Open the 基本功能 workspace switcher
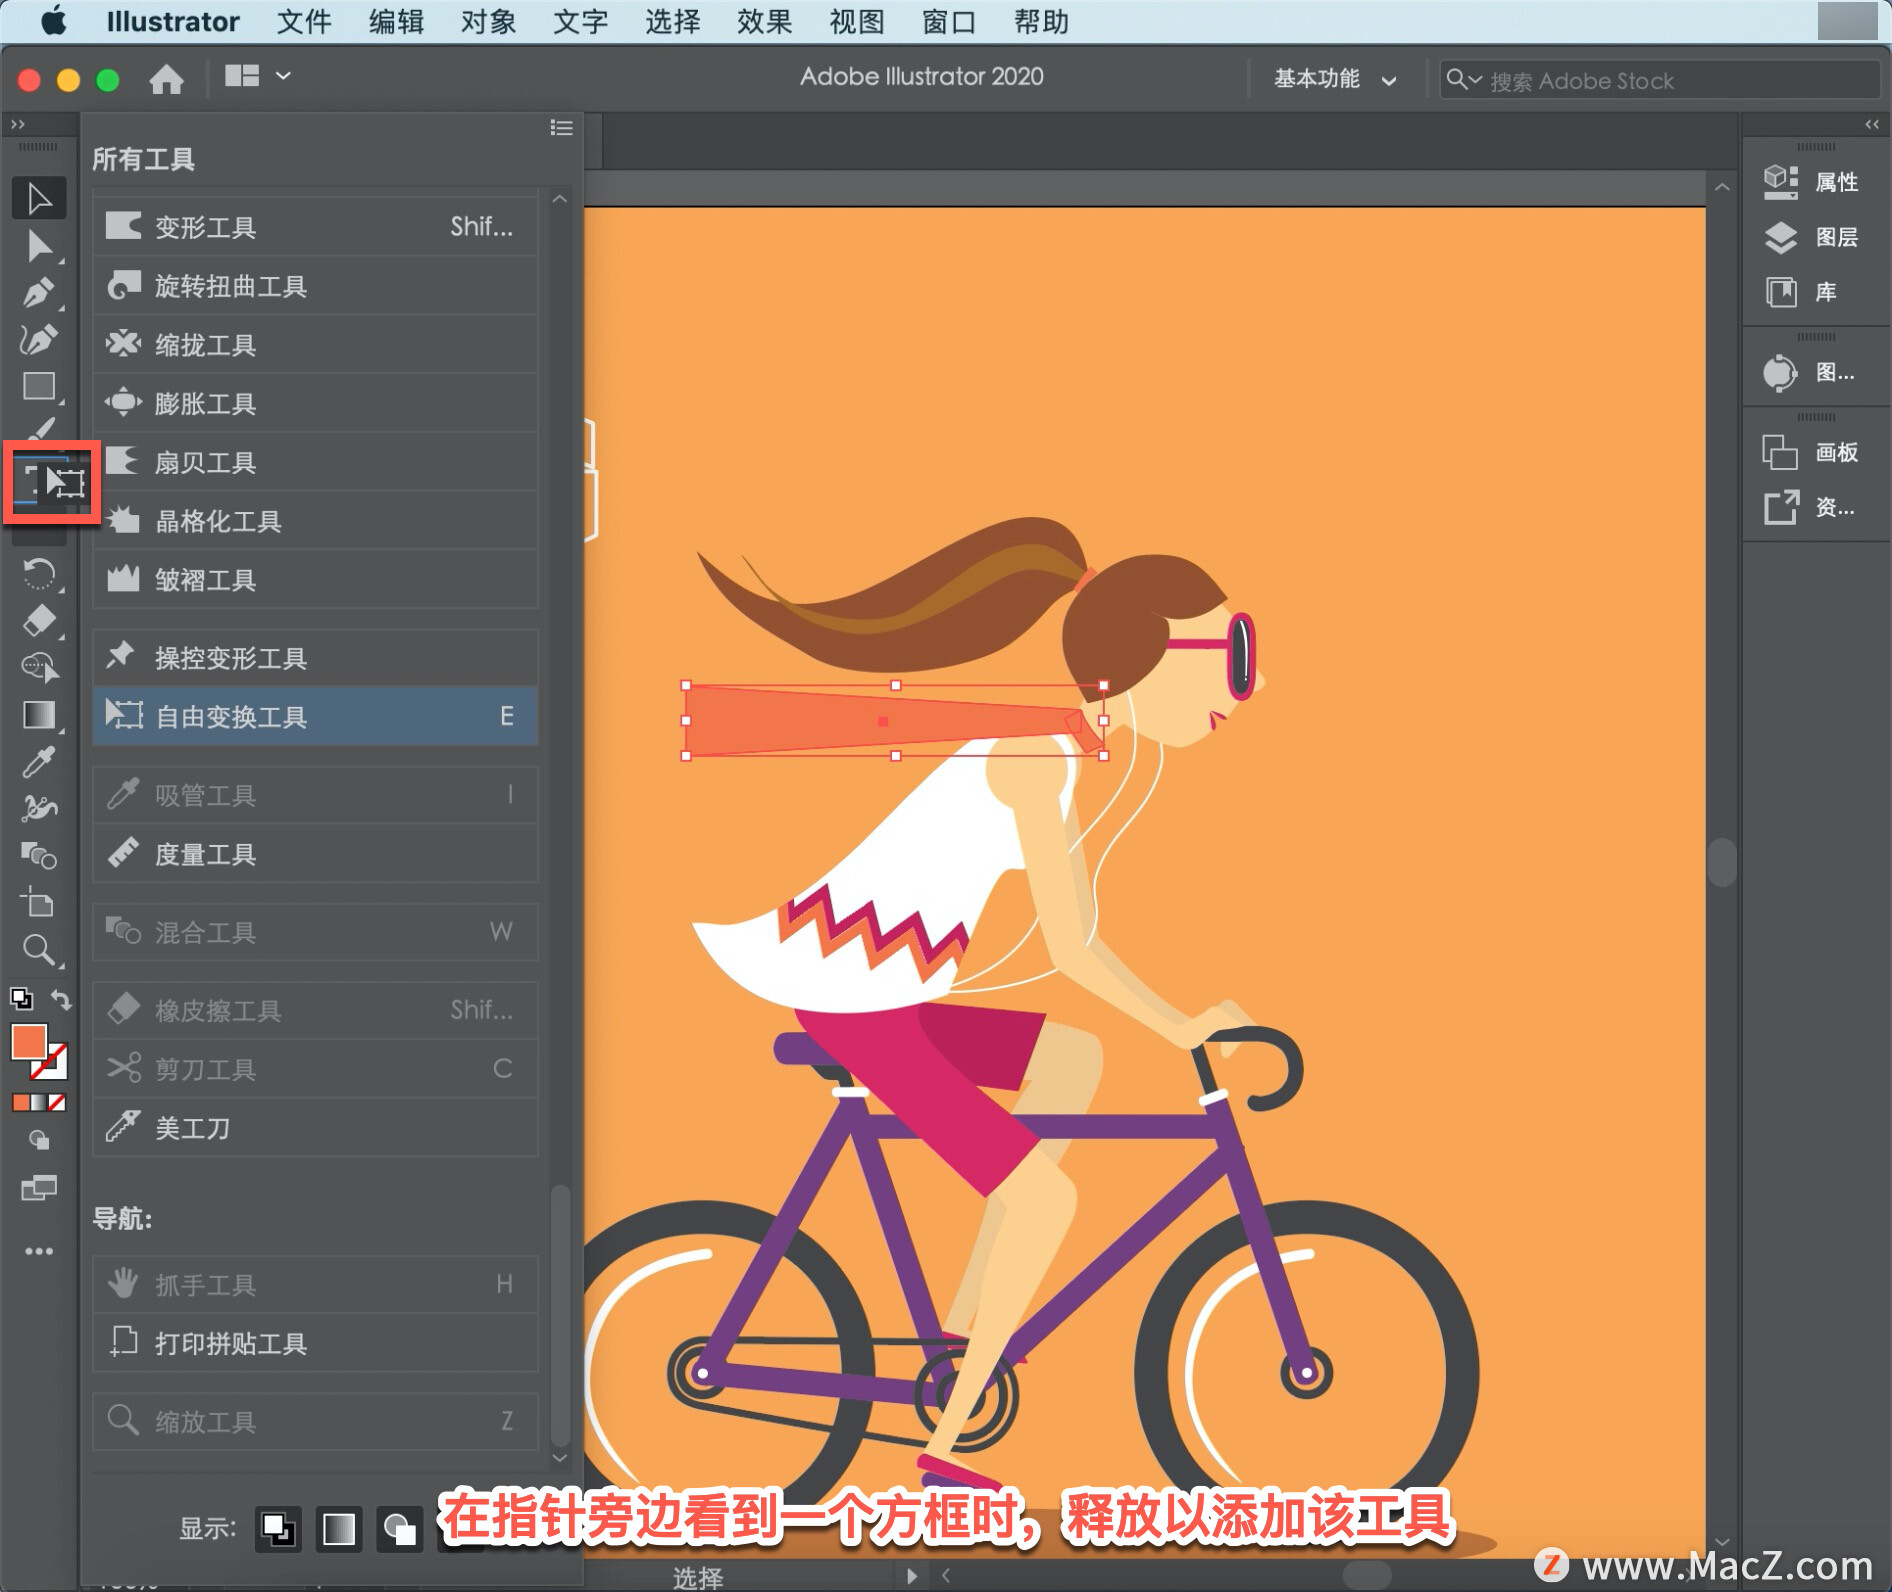The width and height of the screenshot is (1892, 1592). point(1335,79)
